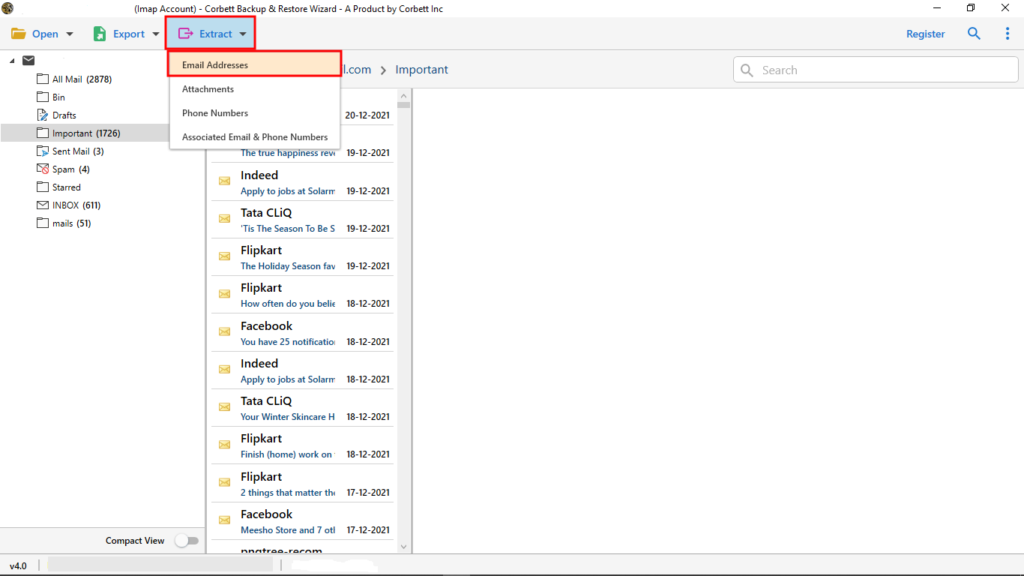Click envelope icon of Facebook 25 notifications email
This screenshot has width=1024, height=576.
click(x=225, y=332)
